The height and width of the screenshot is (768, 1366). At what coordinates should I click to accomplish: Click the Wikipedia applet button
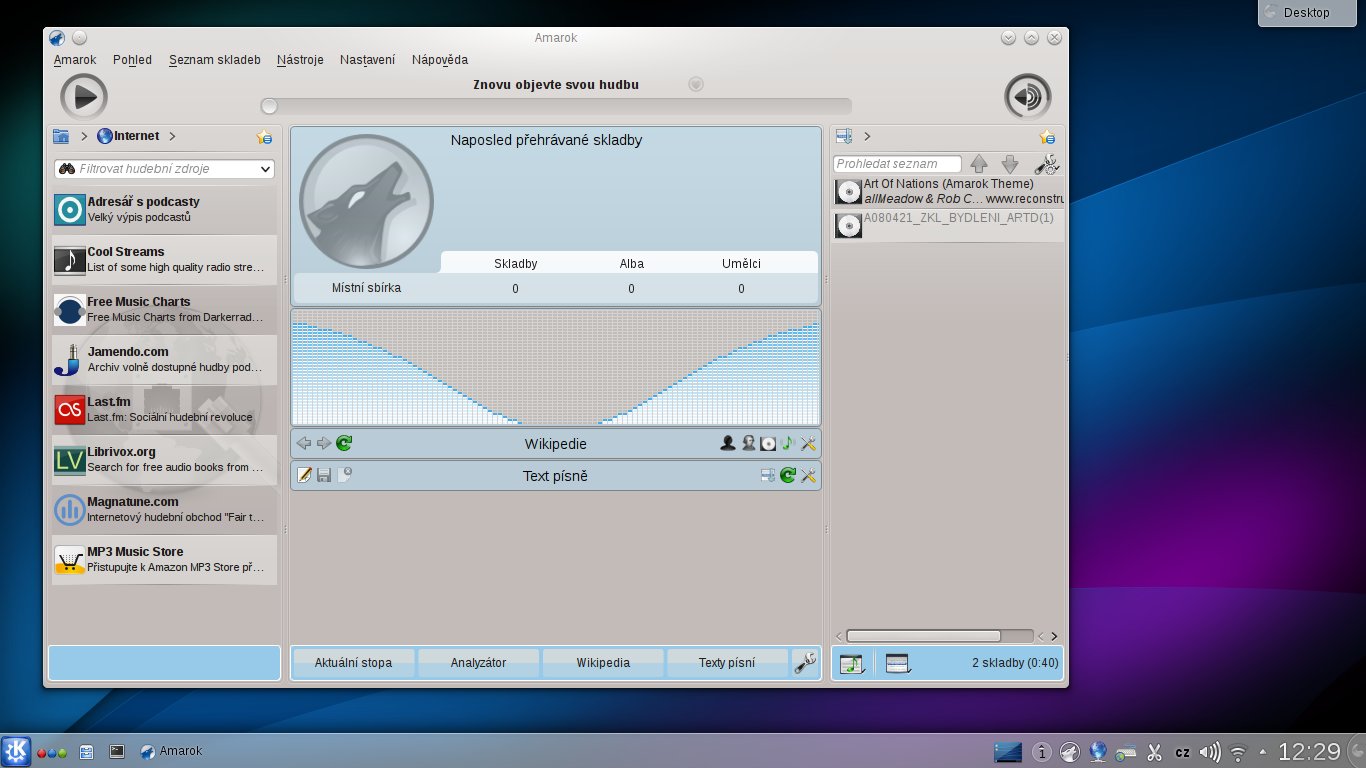point(603,663)
